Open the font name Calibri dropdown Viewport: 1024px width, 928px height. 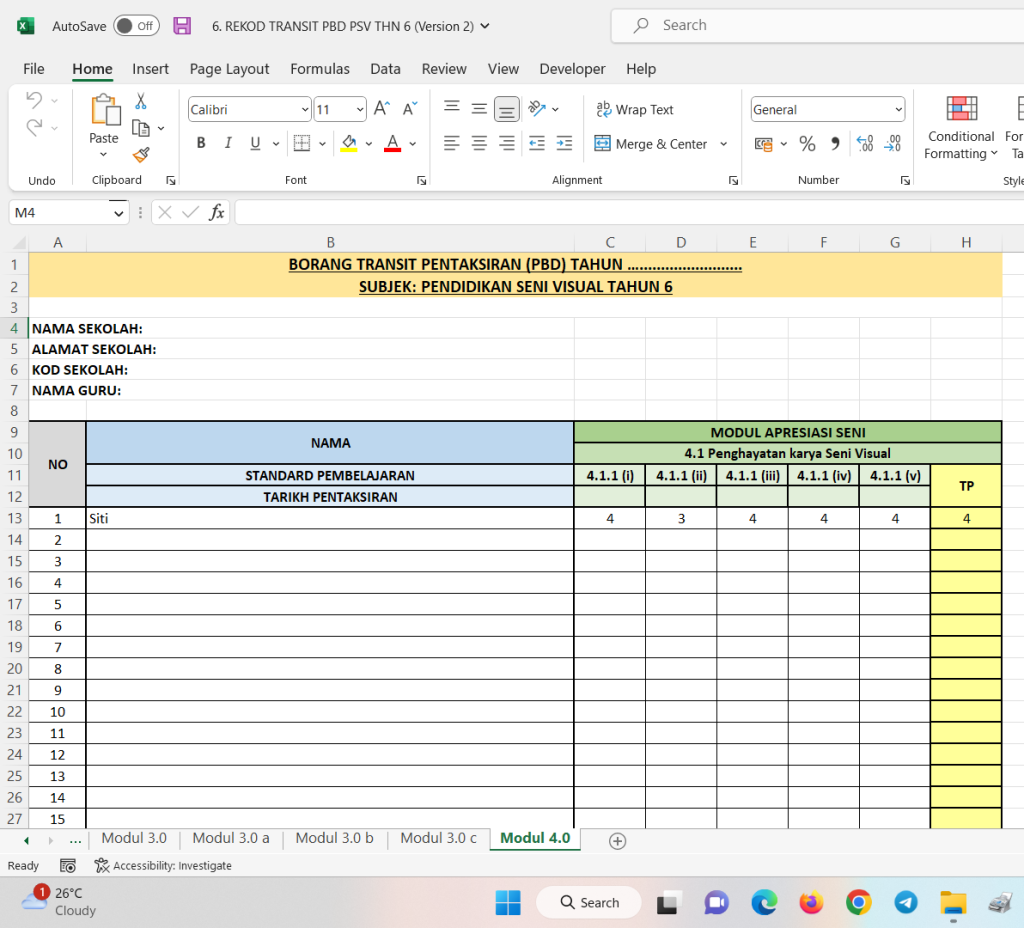pyautogui.click(x=305, y=110)
